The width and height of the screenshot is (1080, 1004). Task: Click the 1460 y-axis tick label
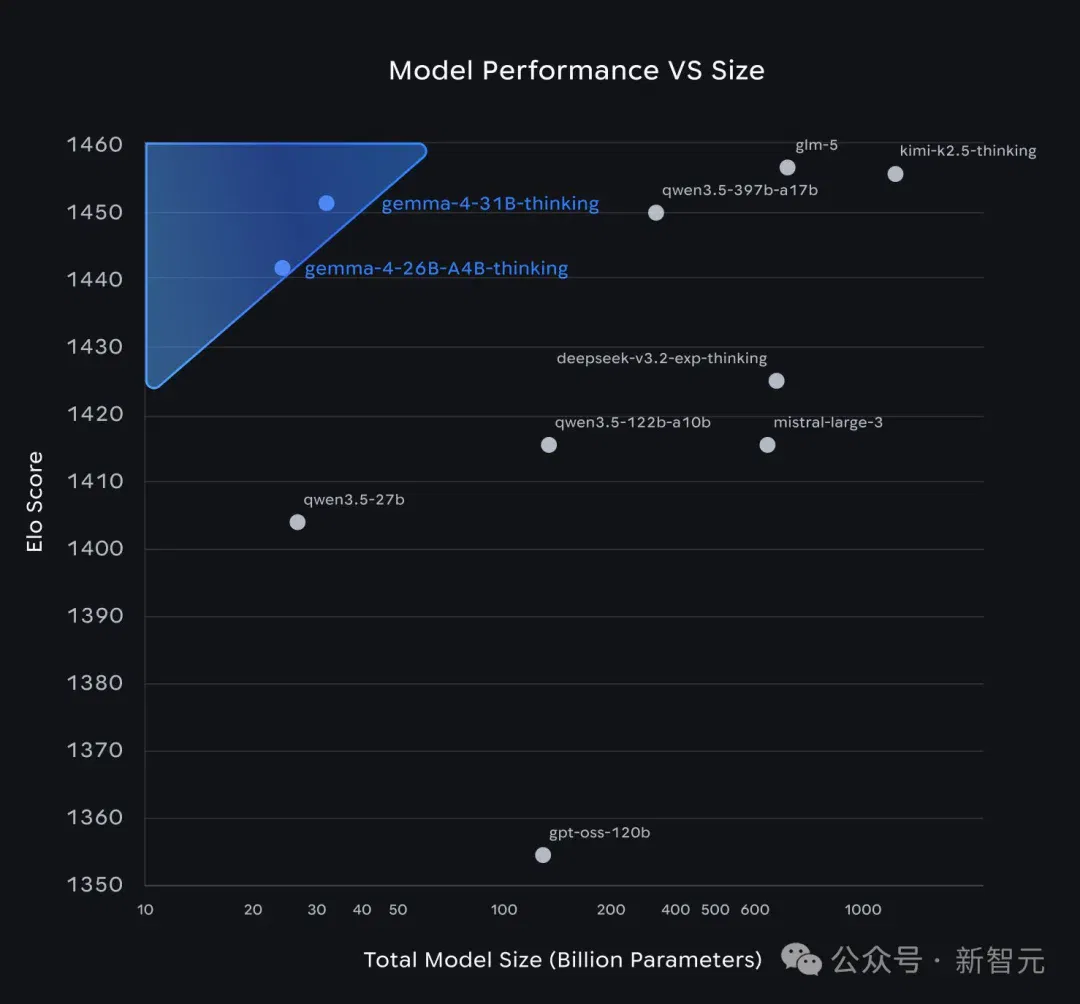pos(94,145)
